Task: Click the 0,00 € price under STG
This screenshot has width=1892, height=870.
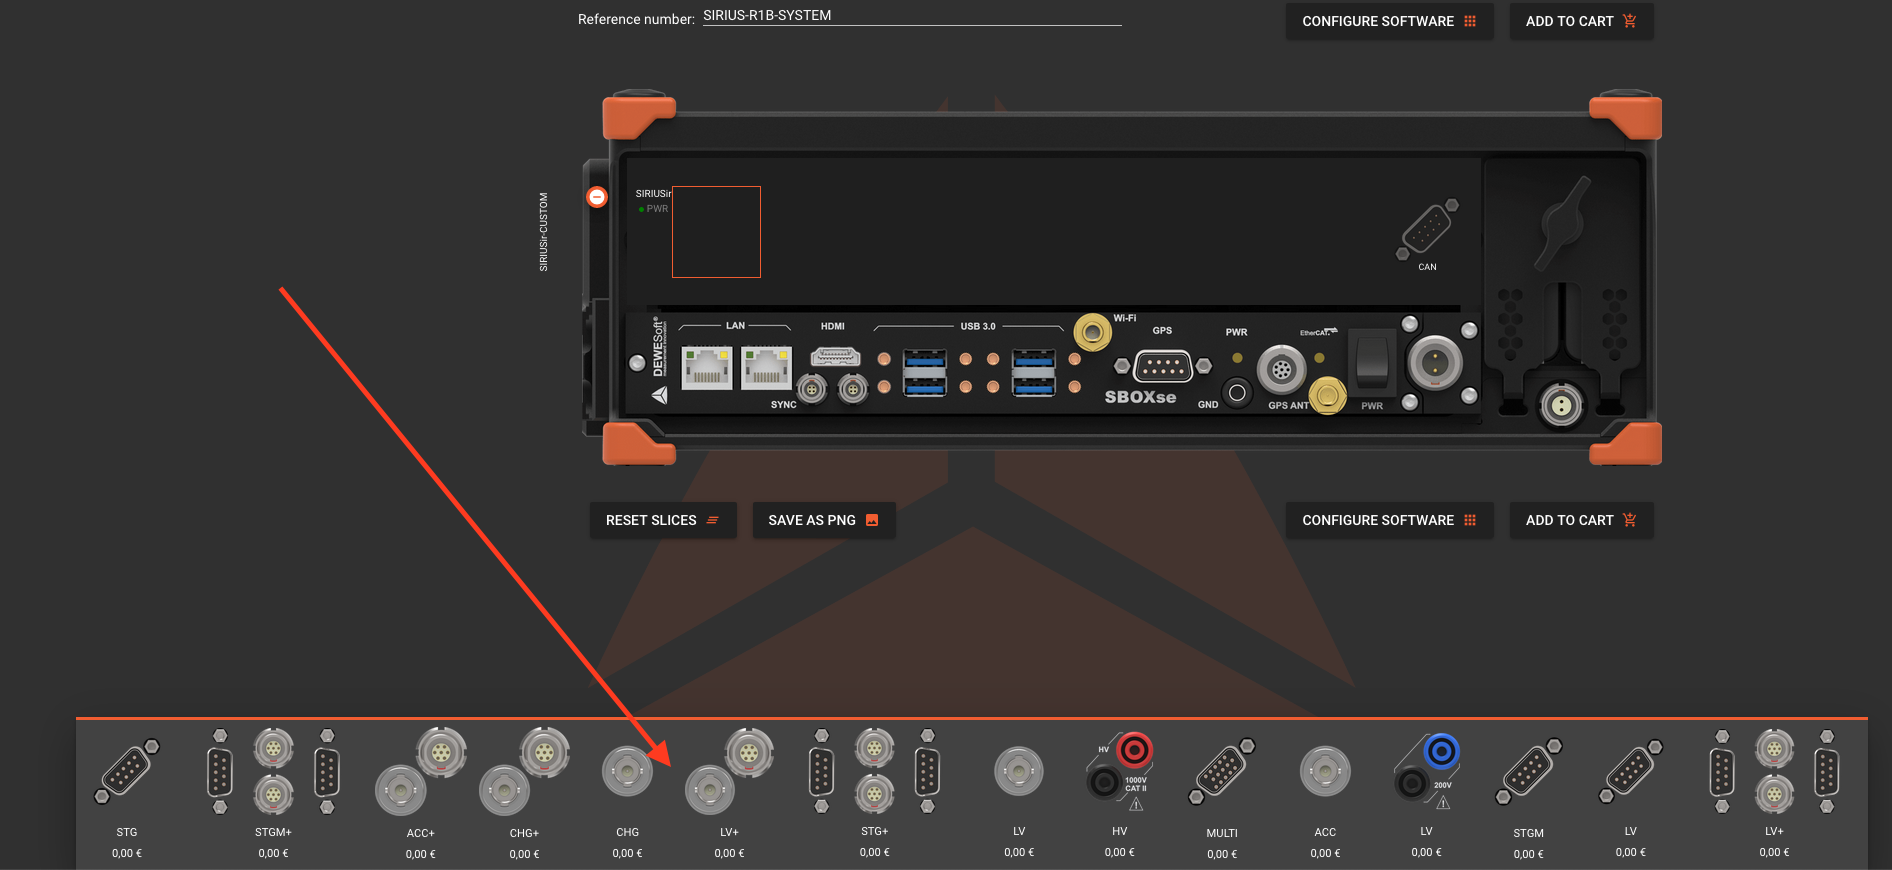Action: tap(127, 853)
